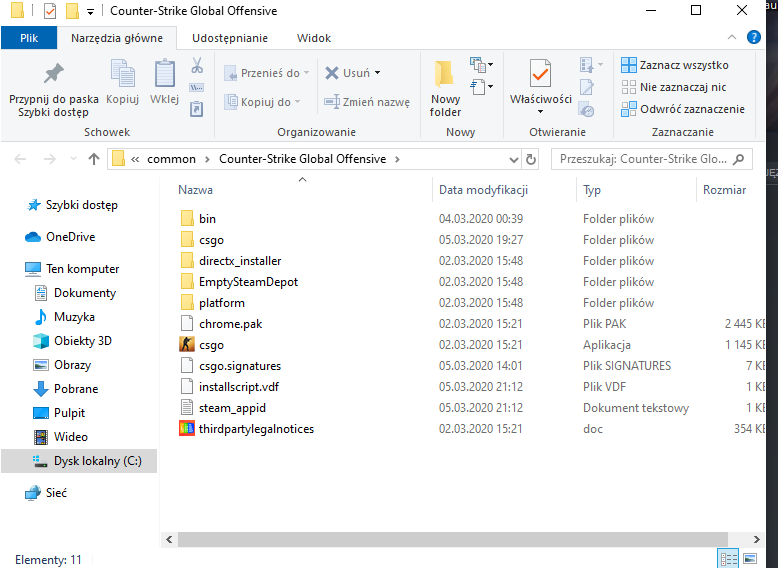Click Zaznacz wszystko
This screenshot has width=778, height=568.
pyautogui.click(x=675, y=65)
